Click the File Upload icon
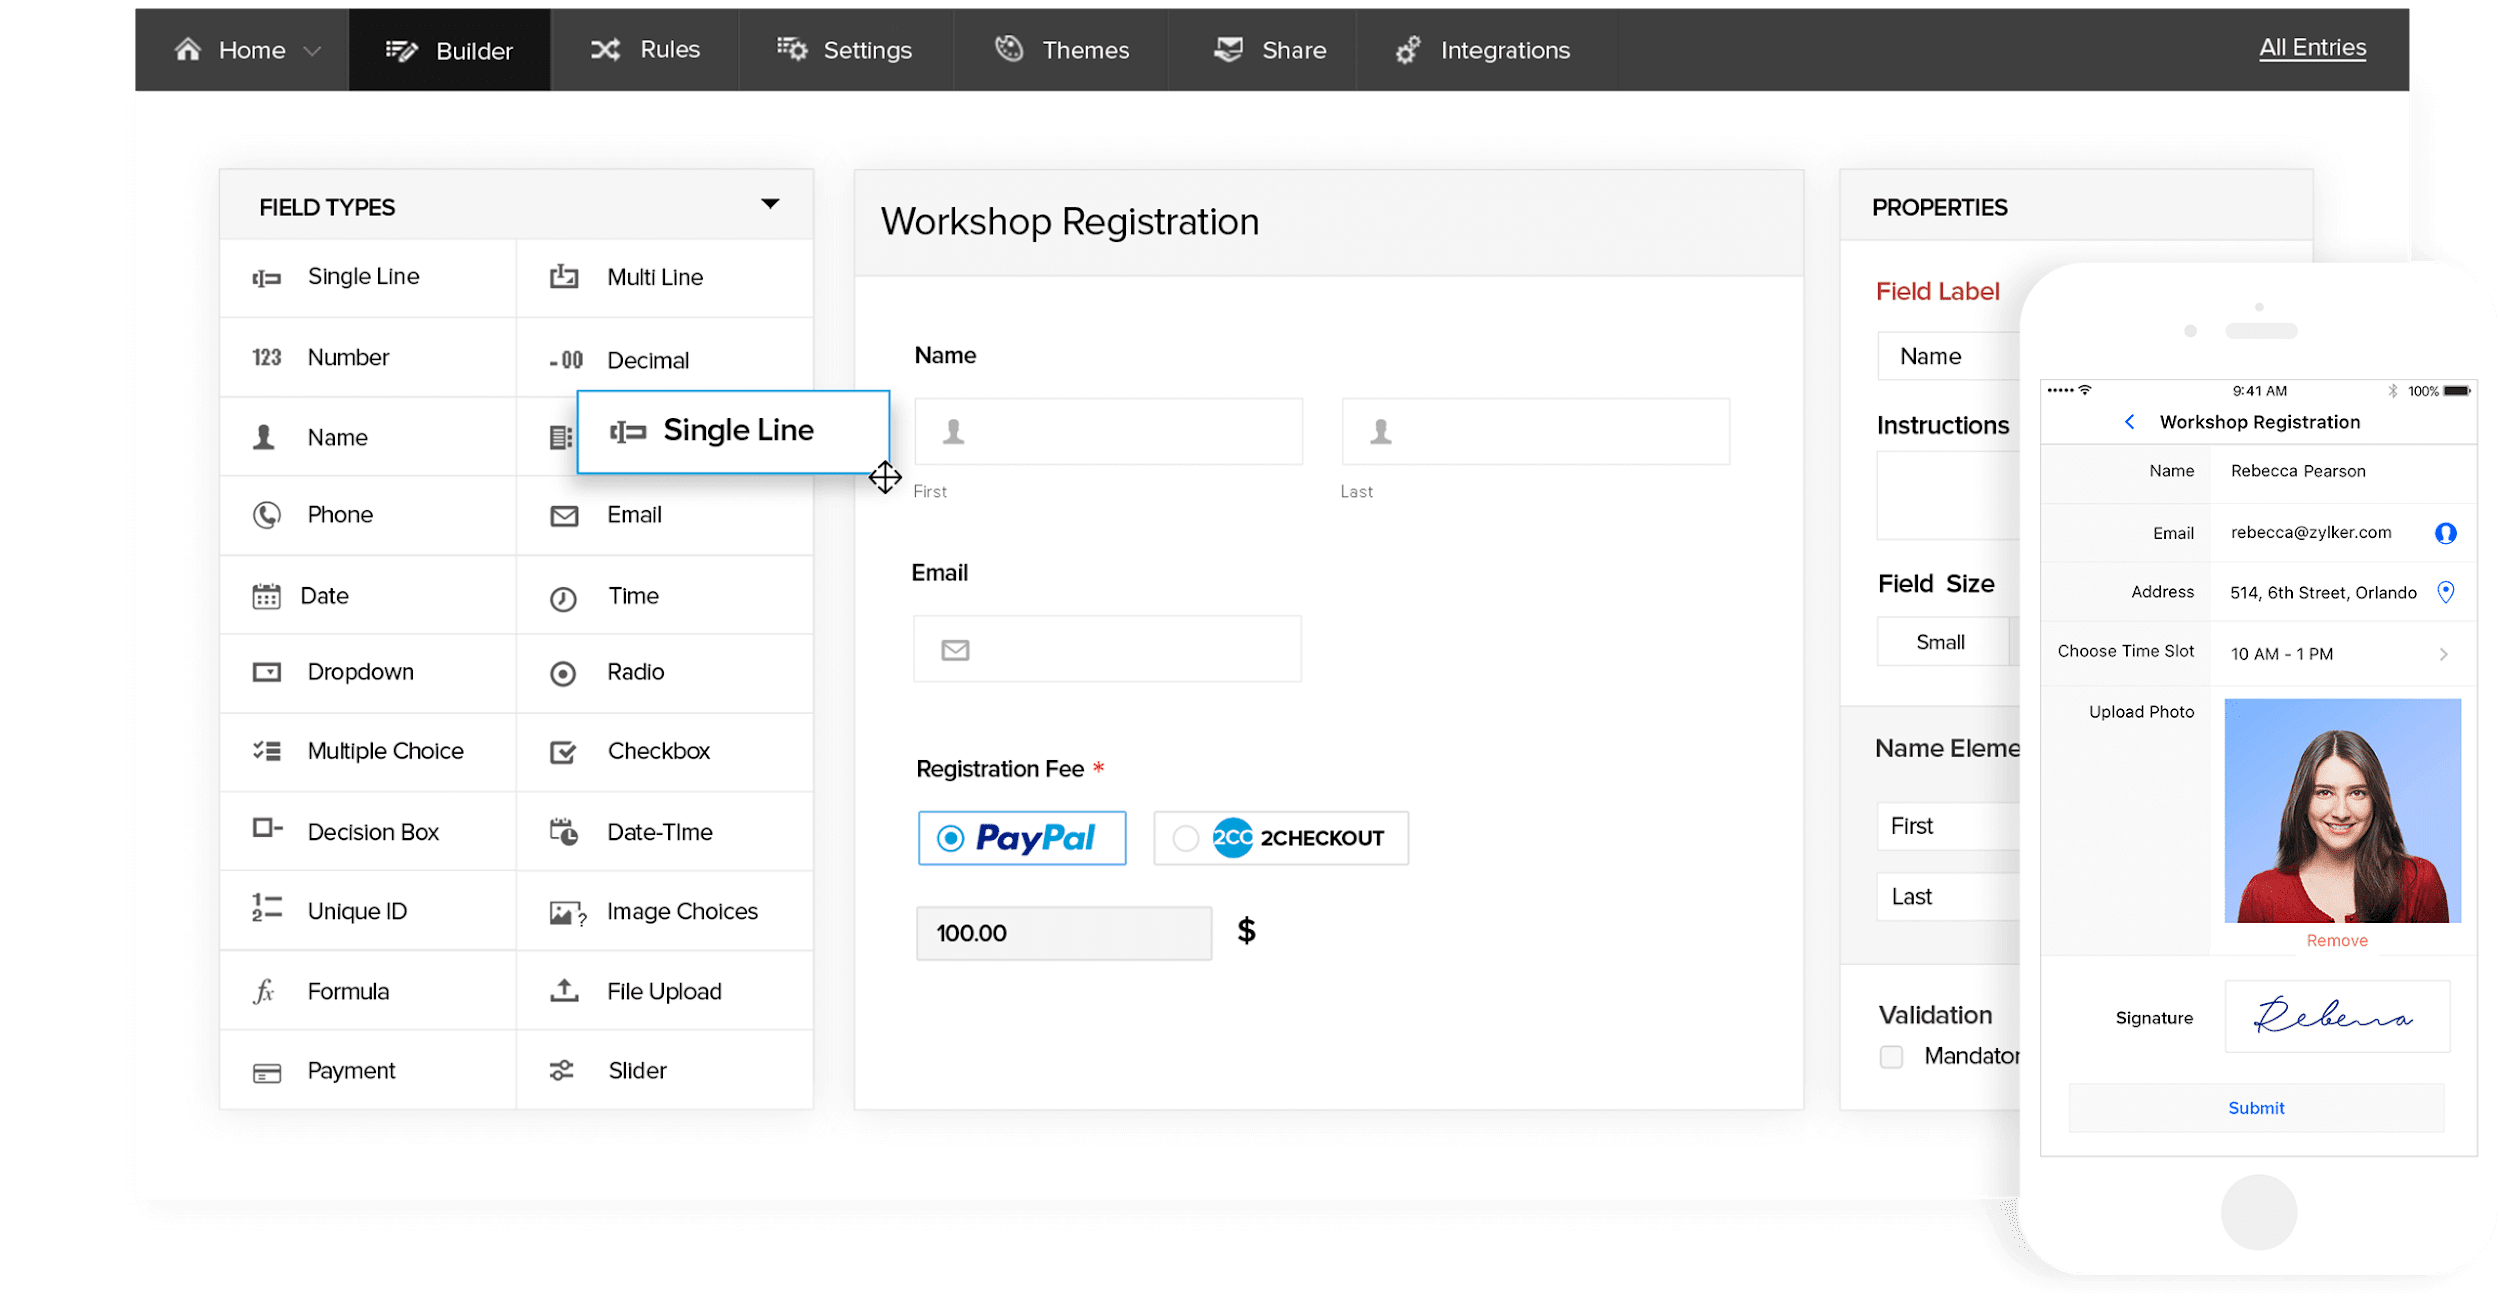The image size is (2500, 1299). (563, 991)
